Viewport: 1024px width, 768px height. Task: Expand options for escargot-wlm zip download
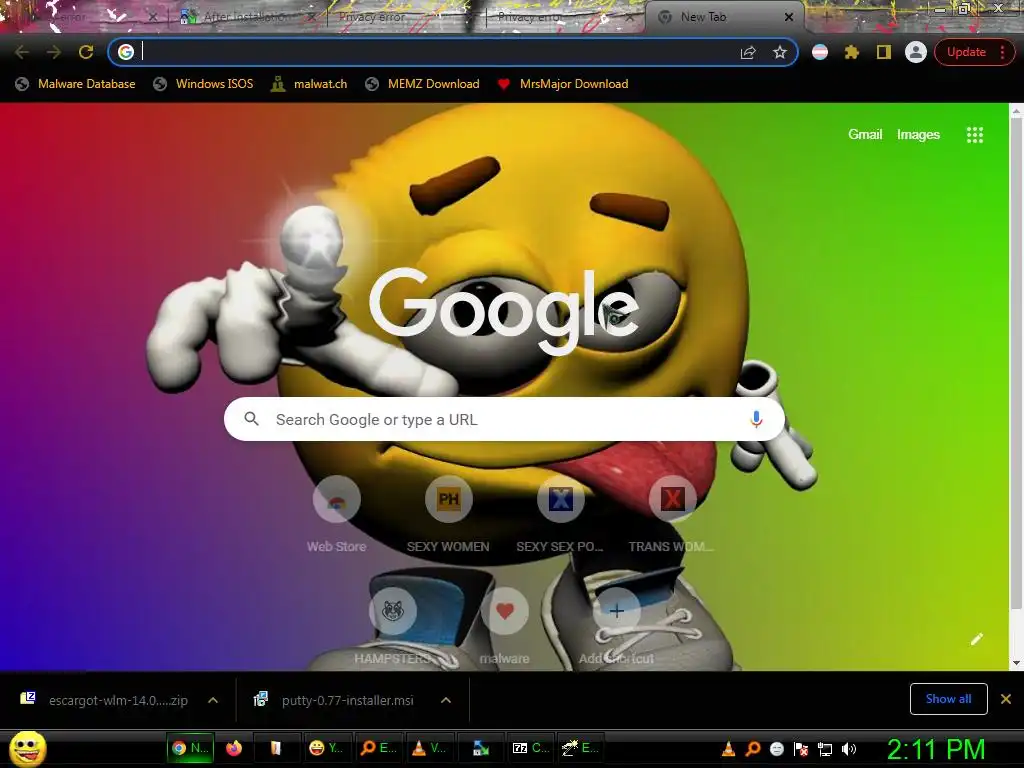(x=213, y=700)
